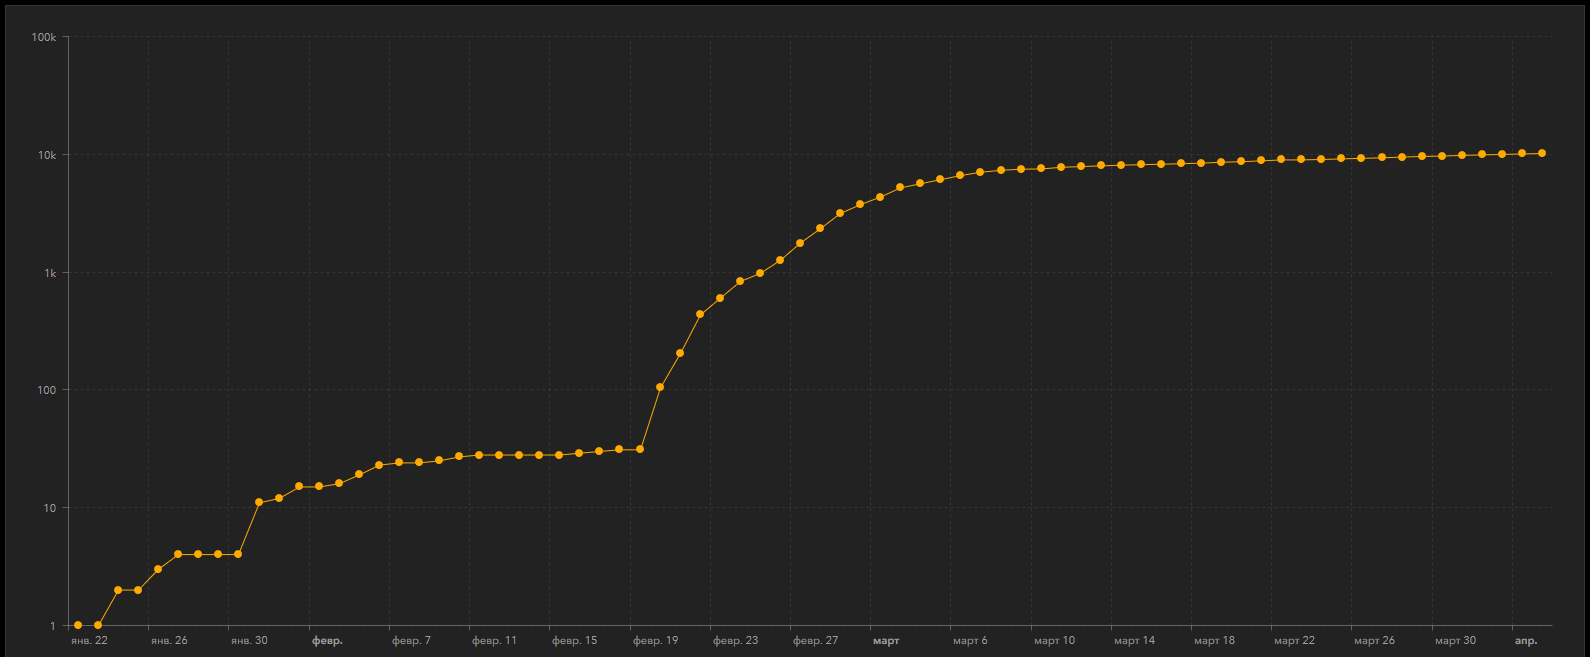The height and width of the screenshot is (657, 1590).
Task: Click the 'февр. 19' date label
Action: click(x=655, y=640)
